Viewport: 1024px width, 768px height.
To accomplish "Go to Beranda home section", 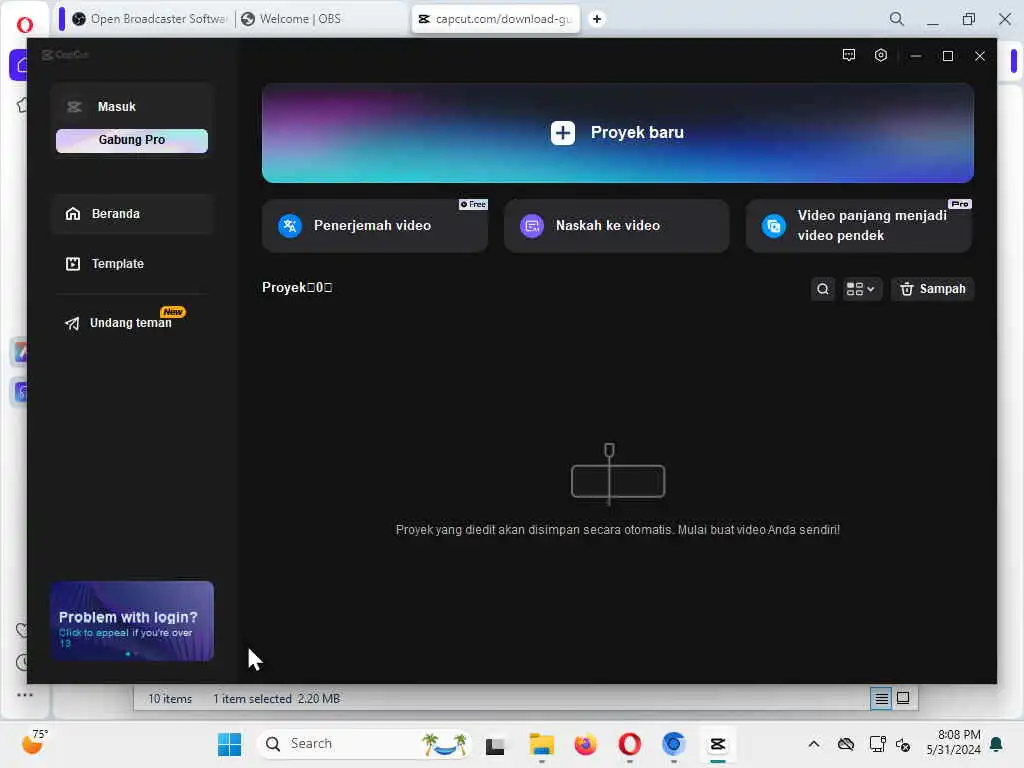I will pos(132,214).
